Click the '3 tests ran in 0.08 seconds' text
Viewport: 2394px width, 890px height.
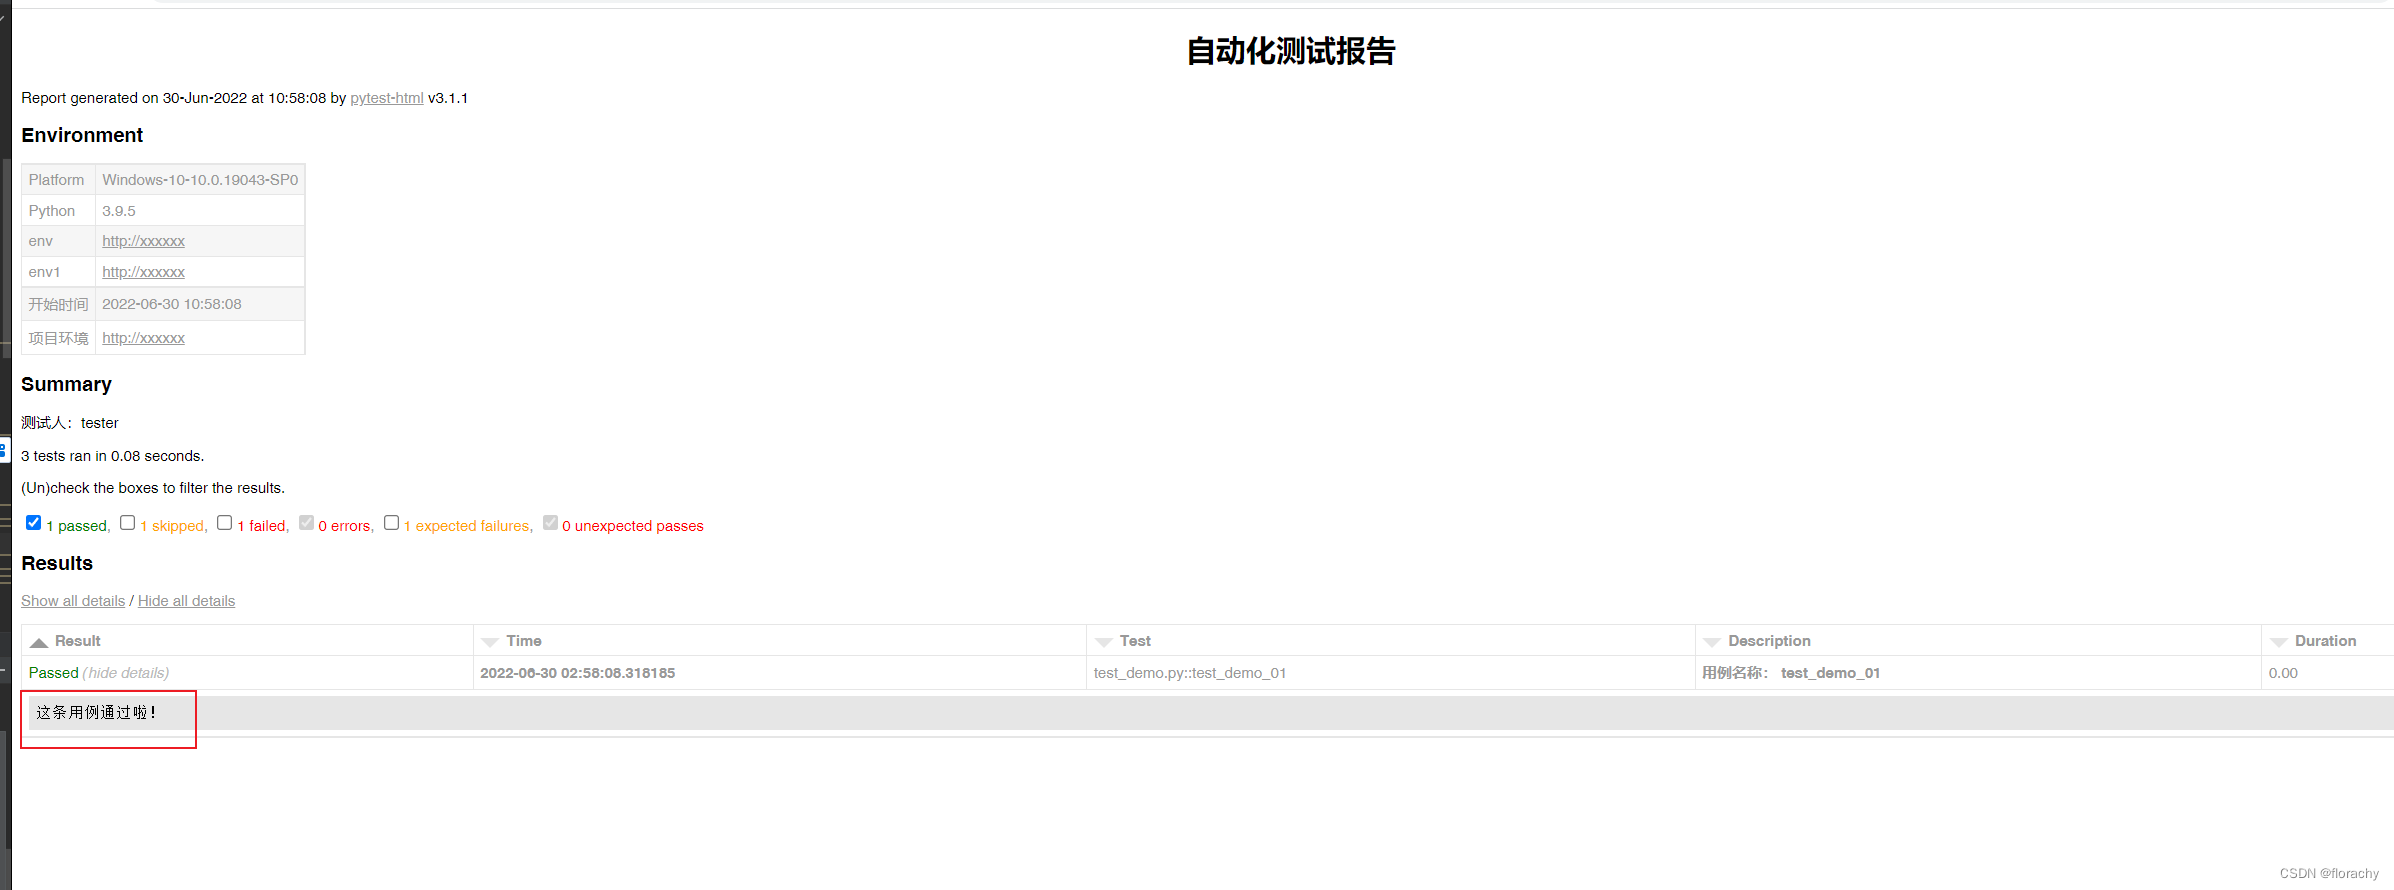tap(113, 456)
